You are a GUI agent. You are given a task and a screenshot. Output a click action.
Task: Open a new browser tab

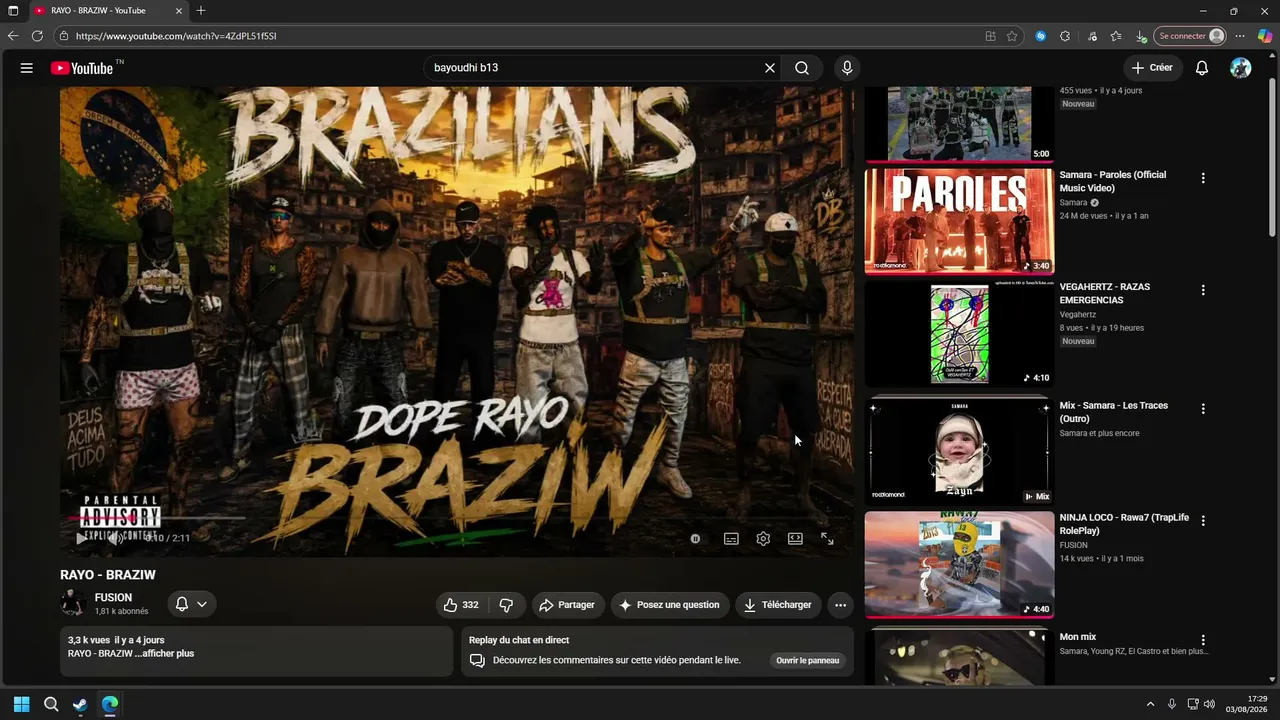coord(201,11)
